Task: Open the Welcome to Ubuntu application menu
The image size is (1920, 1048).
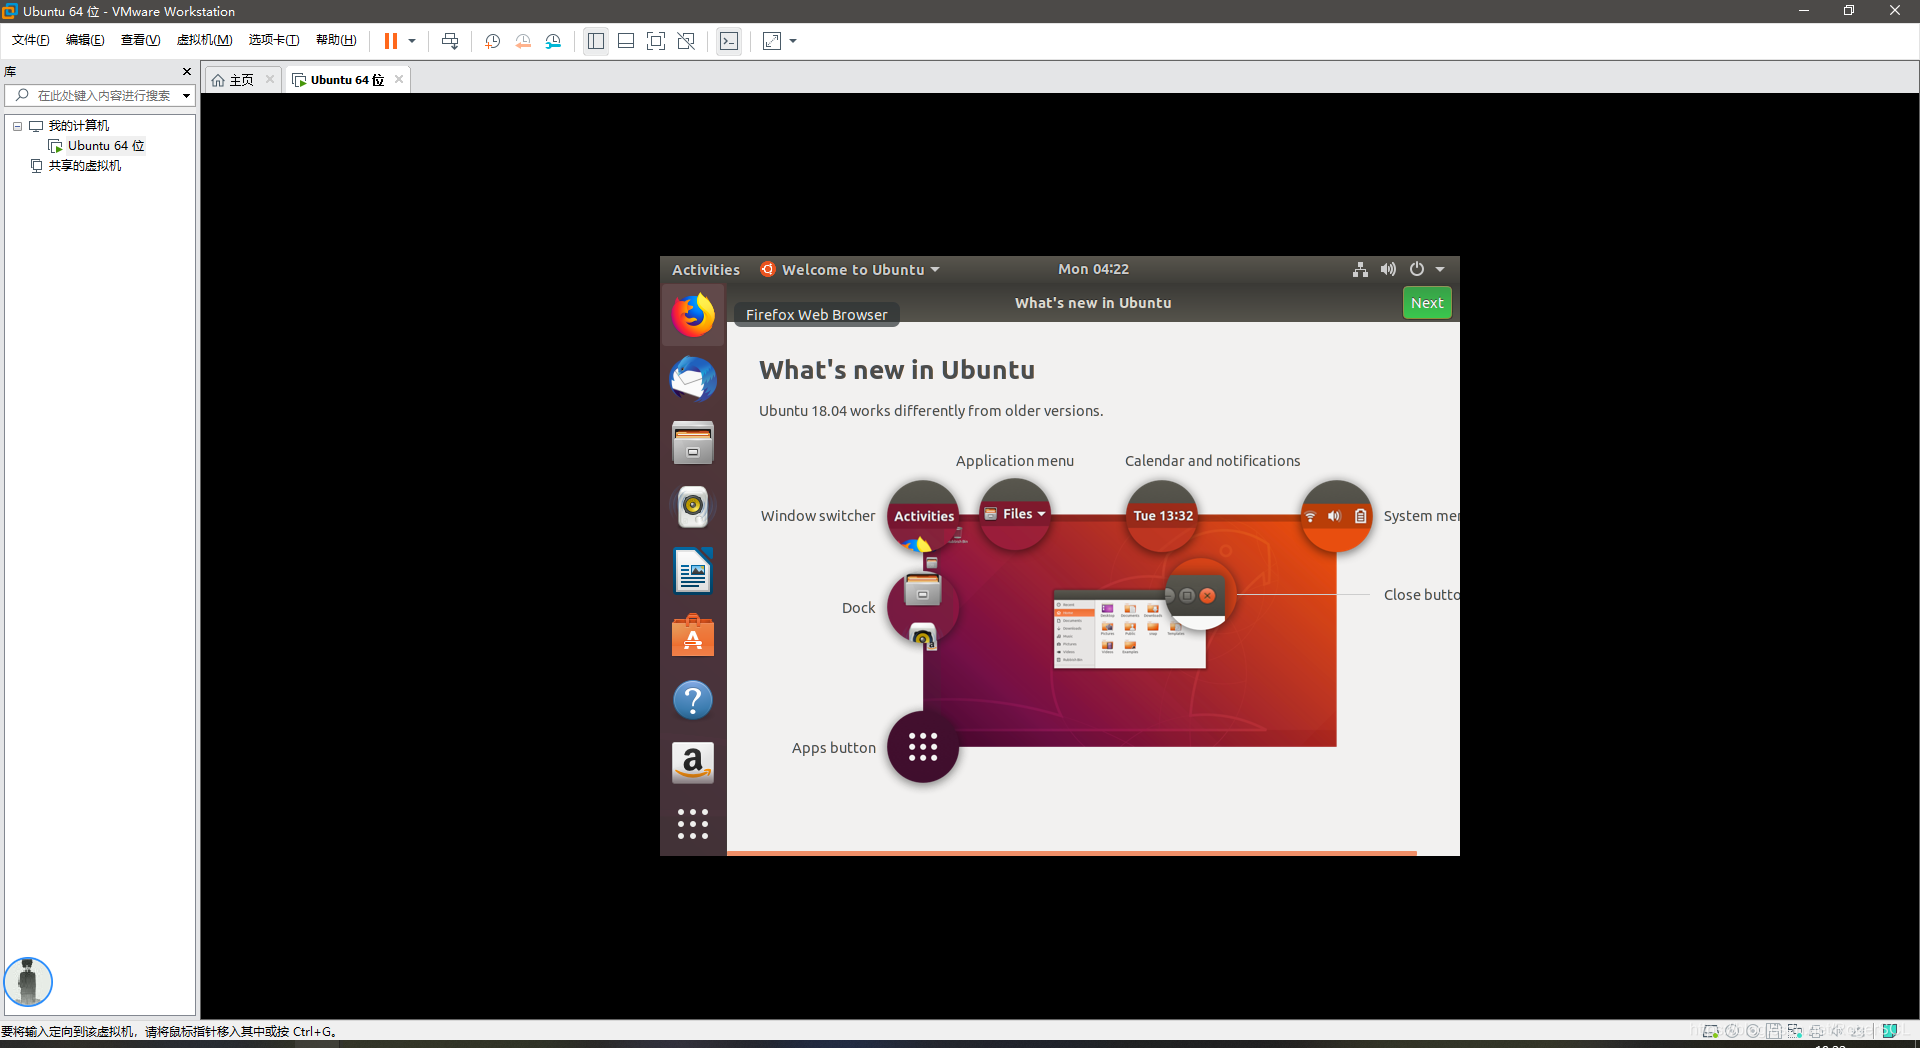Action: pyautogui.click(x=850, y=270)
